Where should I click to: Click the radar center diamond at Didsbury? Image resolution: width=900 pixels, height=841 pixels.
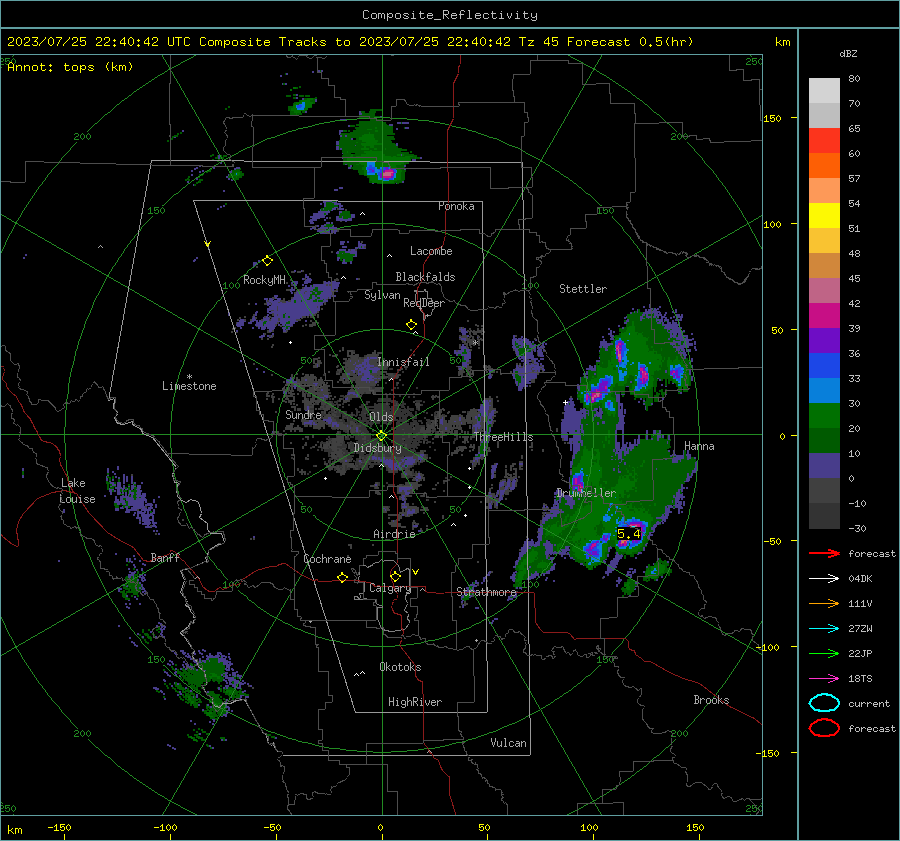pyautogui.click(x=381, y=436)
